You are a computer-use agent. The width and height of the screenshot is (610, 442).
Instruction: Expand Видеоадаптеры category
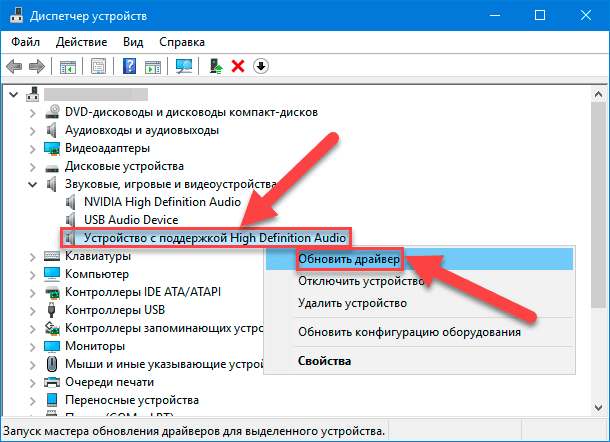click(x=33, y=149)
